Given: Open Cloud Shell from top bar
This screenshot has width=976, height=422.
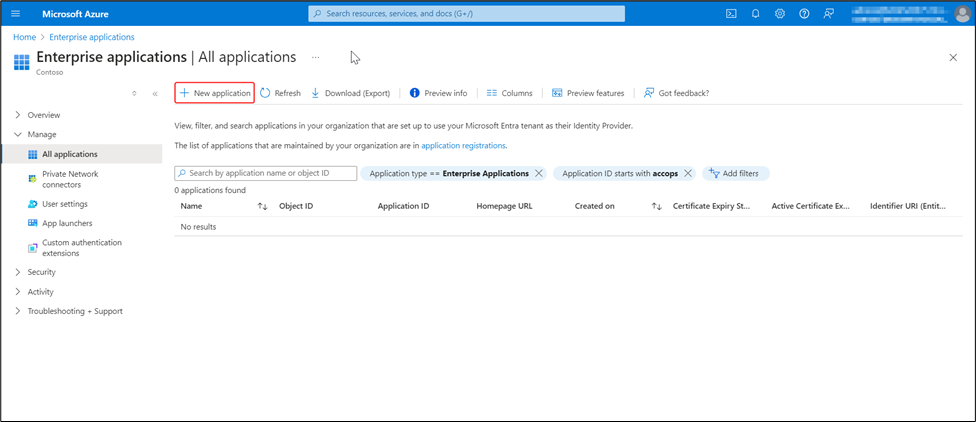Looking at the screenshot, I should click(731, 14).
